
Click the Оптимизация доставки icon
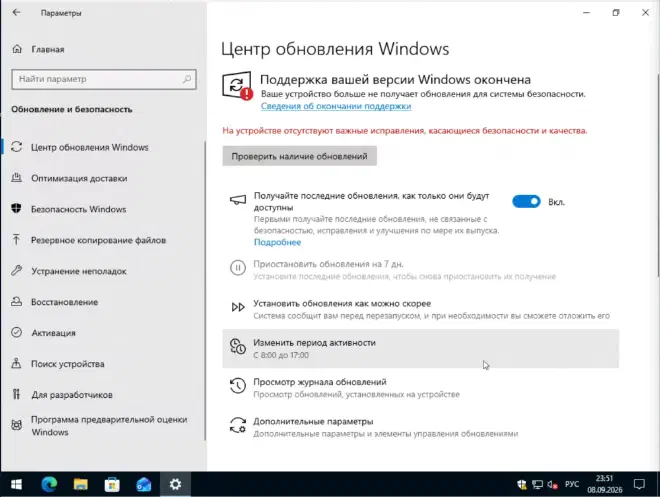point(16,178)
